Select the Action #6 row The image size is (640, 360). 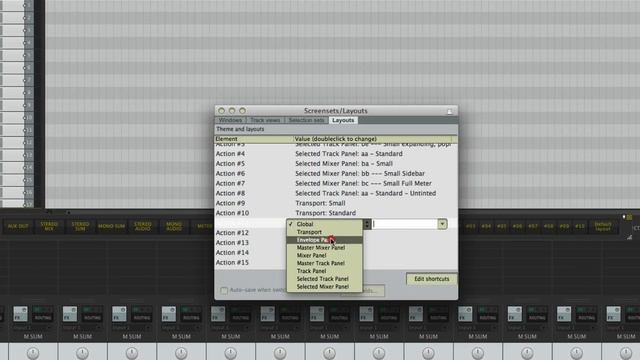336,173
